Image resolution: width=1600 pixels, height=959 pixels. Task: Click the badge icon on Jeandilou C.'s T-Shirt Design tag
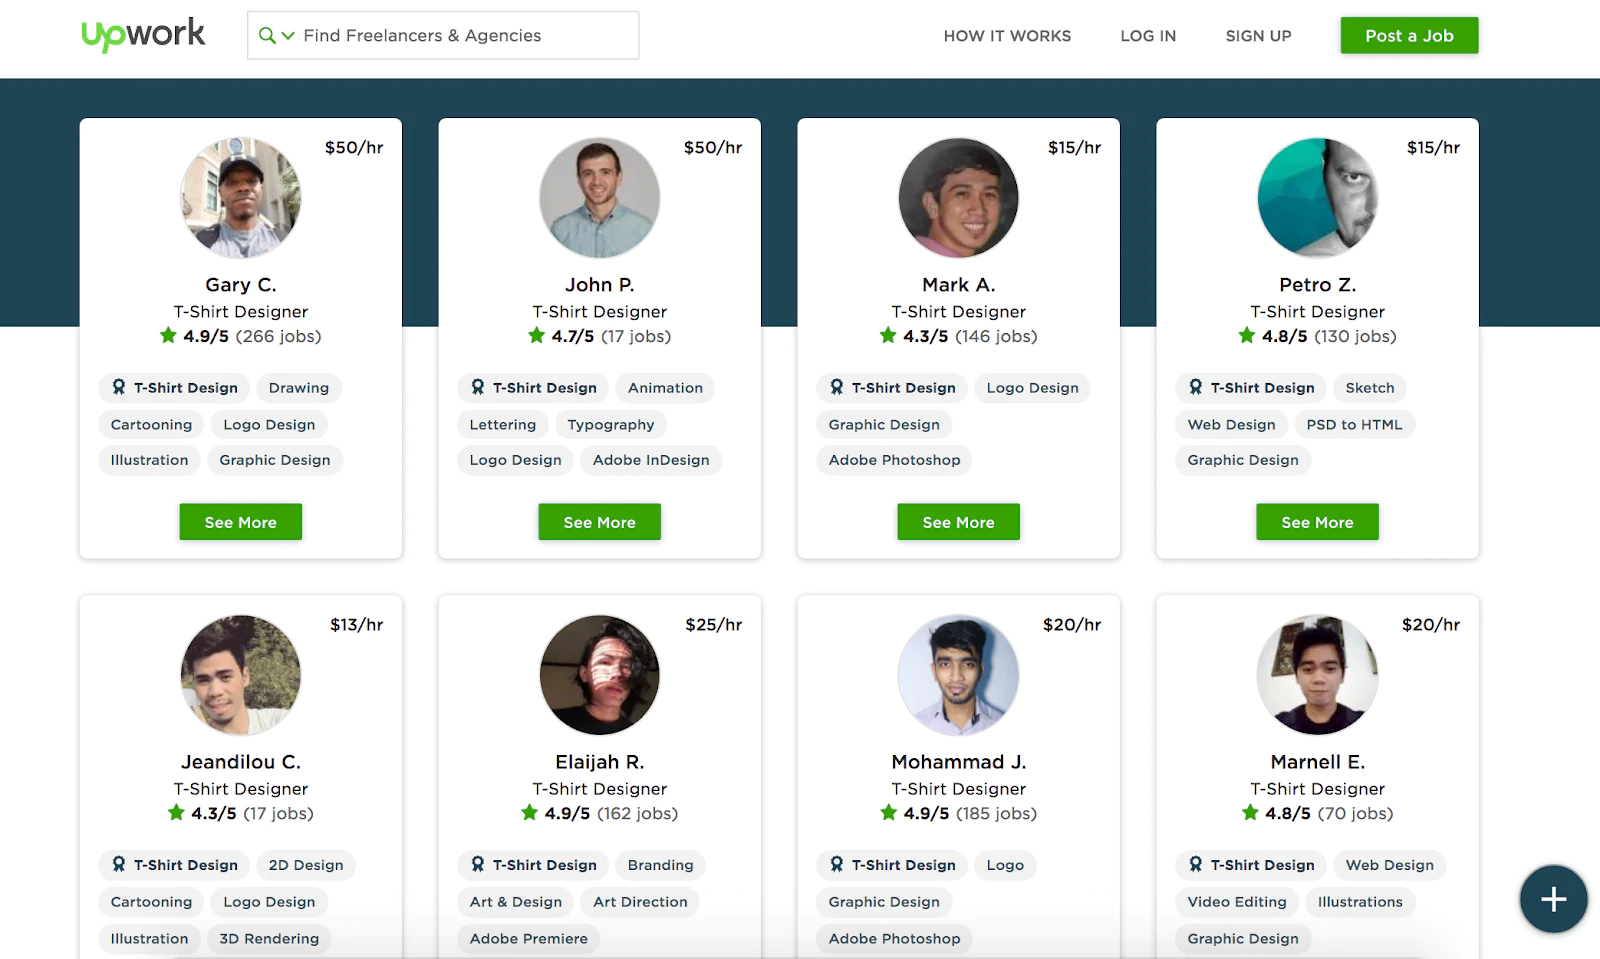[x=119, y=865]
